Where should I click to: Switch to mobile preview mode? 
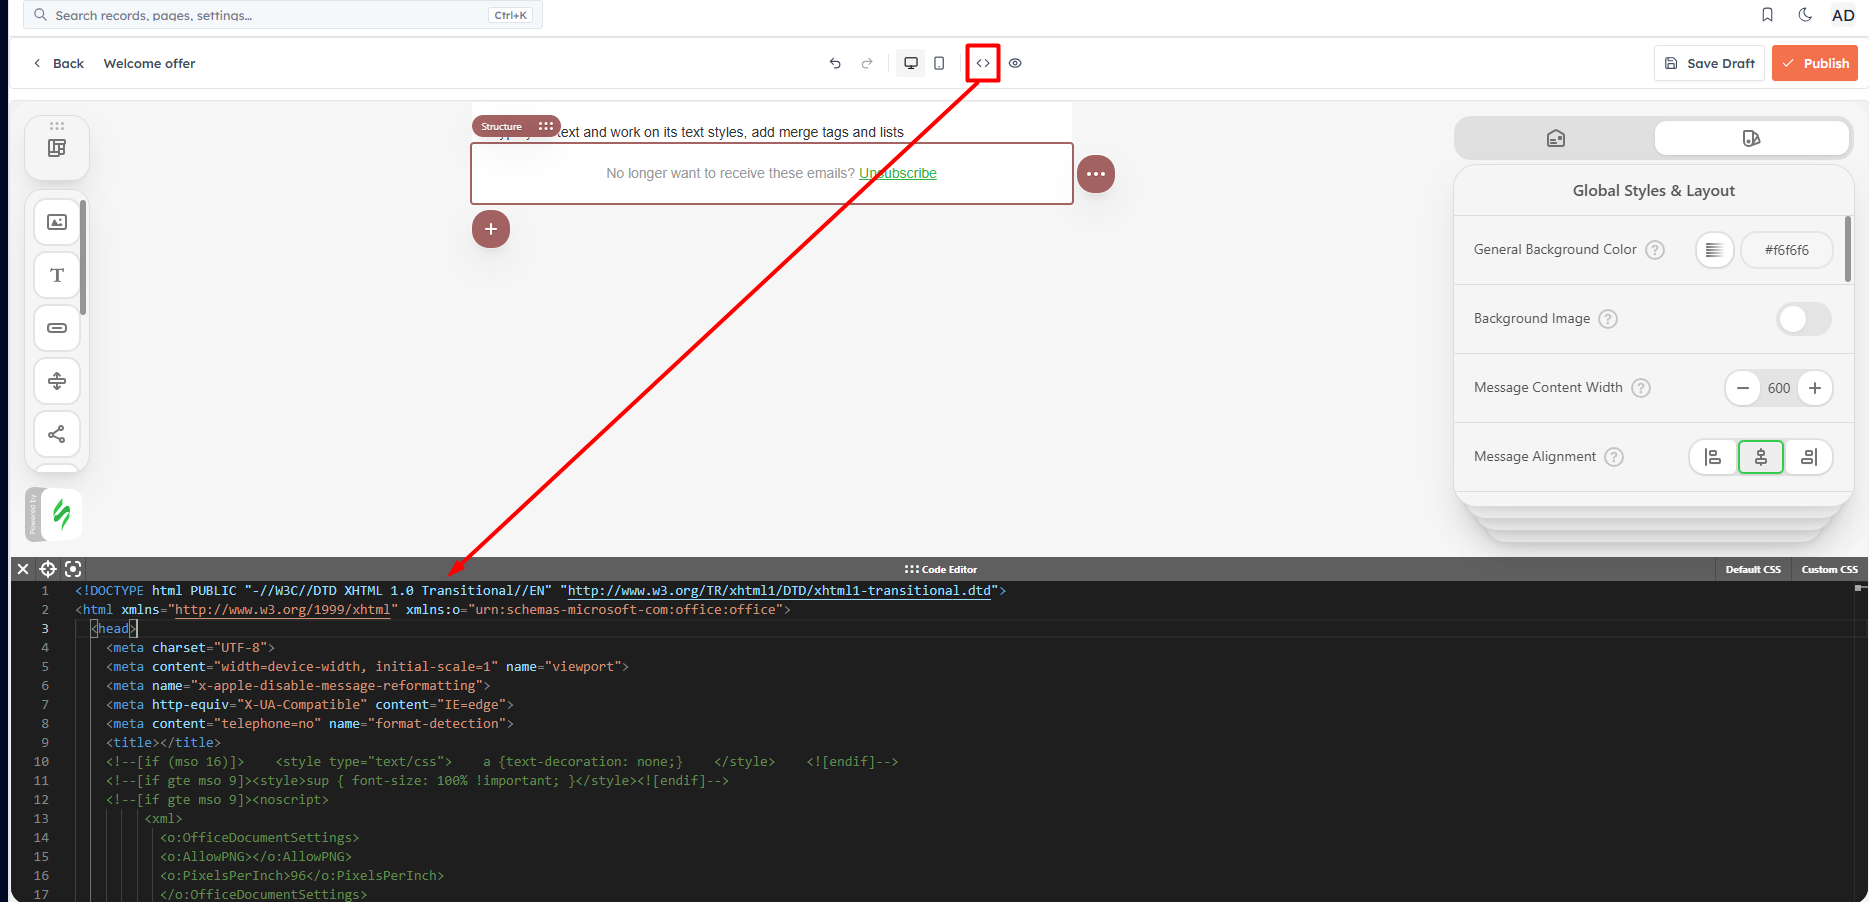pos(939,63)
